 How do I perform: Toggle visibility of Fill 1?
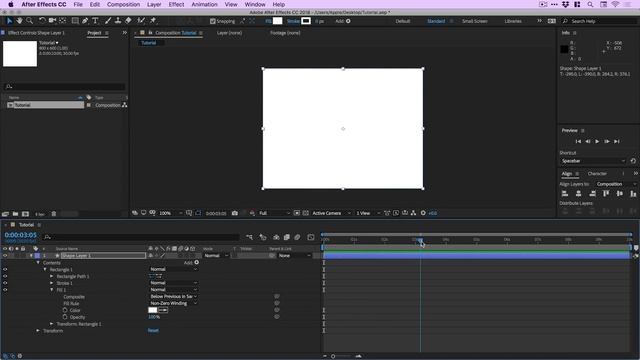(x=5, y=290)
